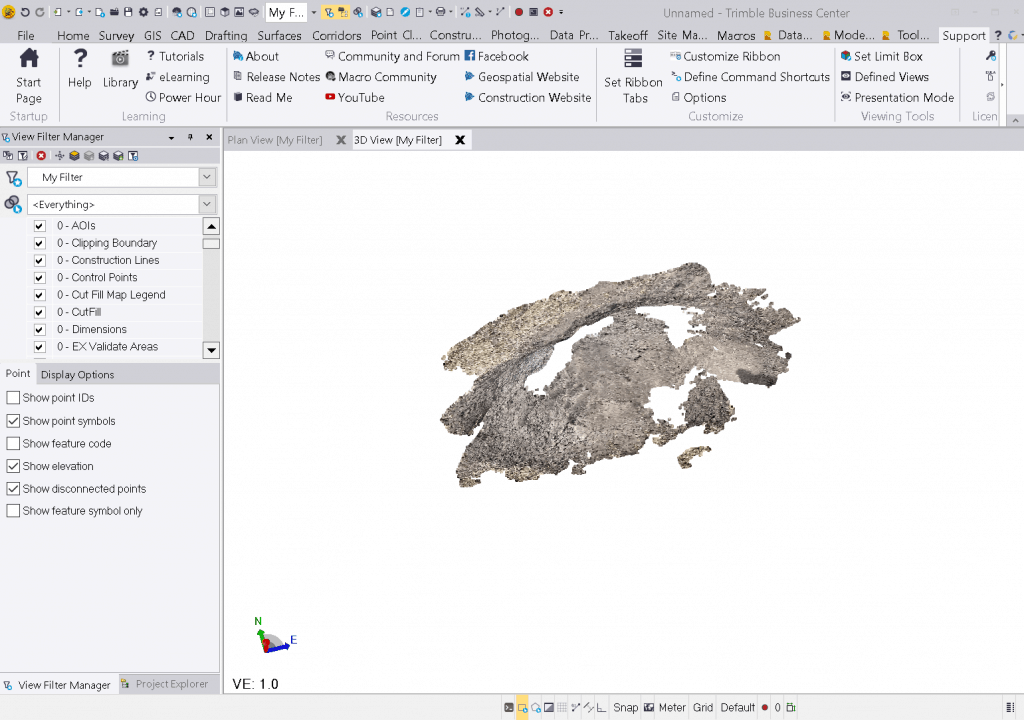Click the highlighted view filter manager toolbar icon
Screen dimensions: 1024x720
click(328, 12)
